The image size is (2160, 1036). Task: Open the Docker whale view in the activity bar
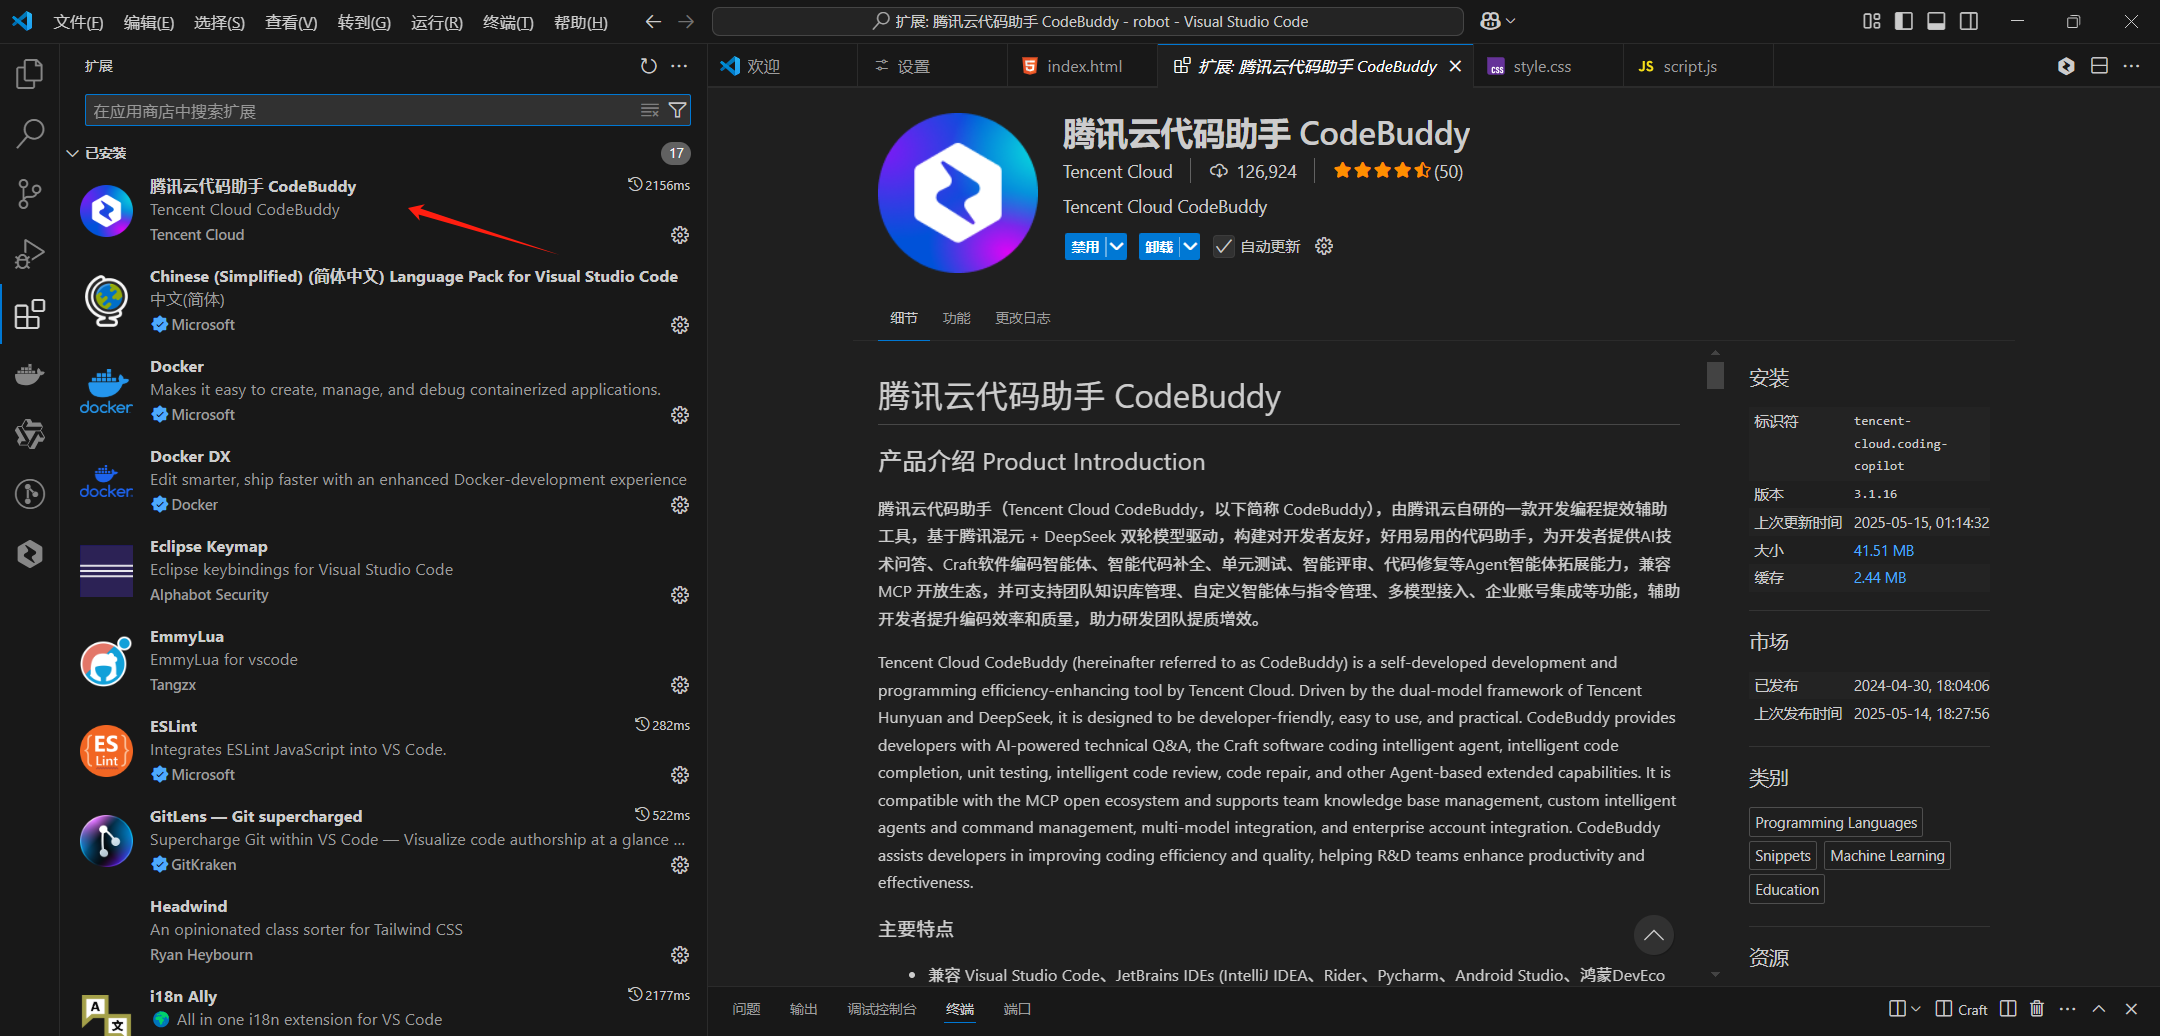(x=30, y=374)
